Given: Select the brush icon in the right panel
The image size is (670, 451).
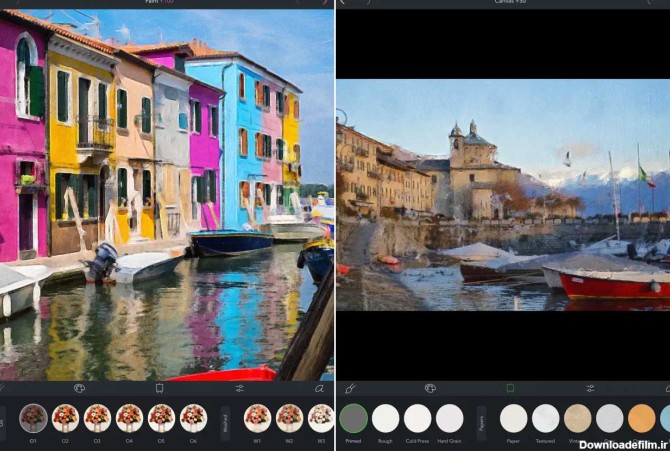Looking at the screenshot, I should click(350, 388).
